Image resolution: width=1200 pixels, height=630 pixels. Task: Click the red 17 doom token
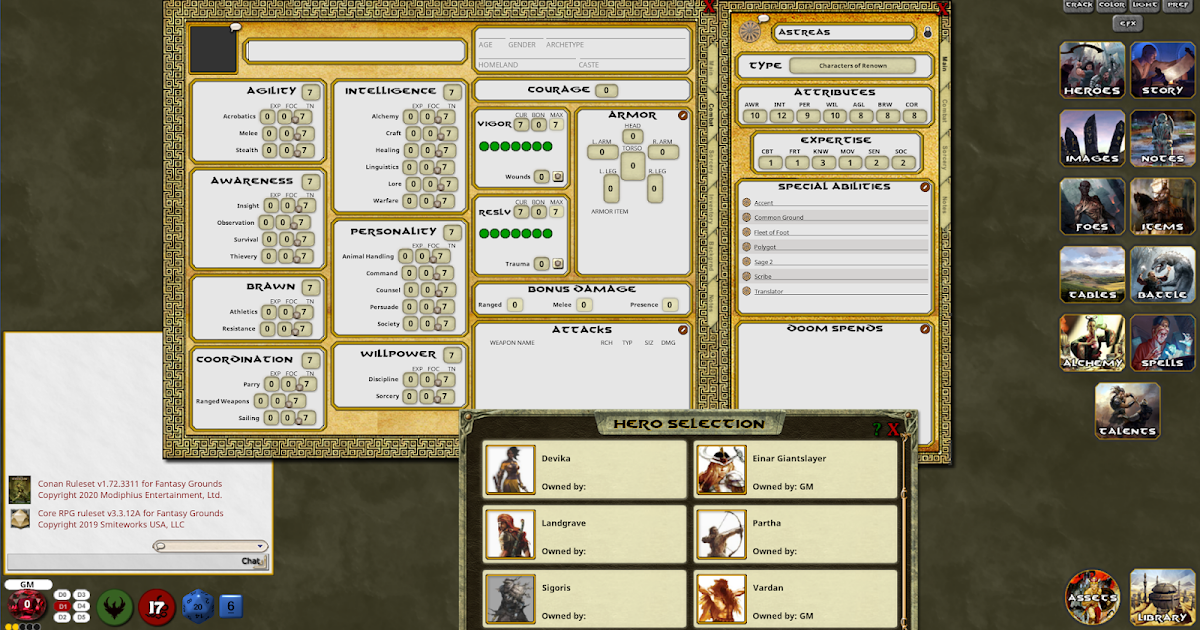tap(157, 607)
